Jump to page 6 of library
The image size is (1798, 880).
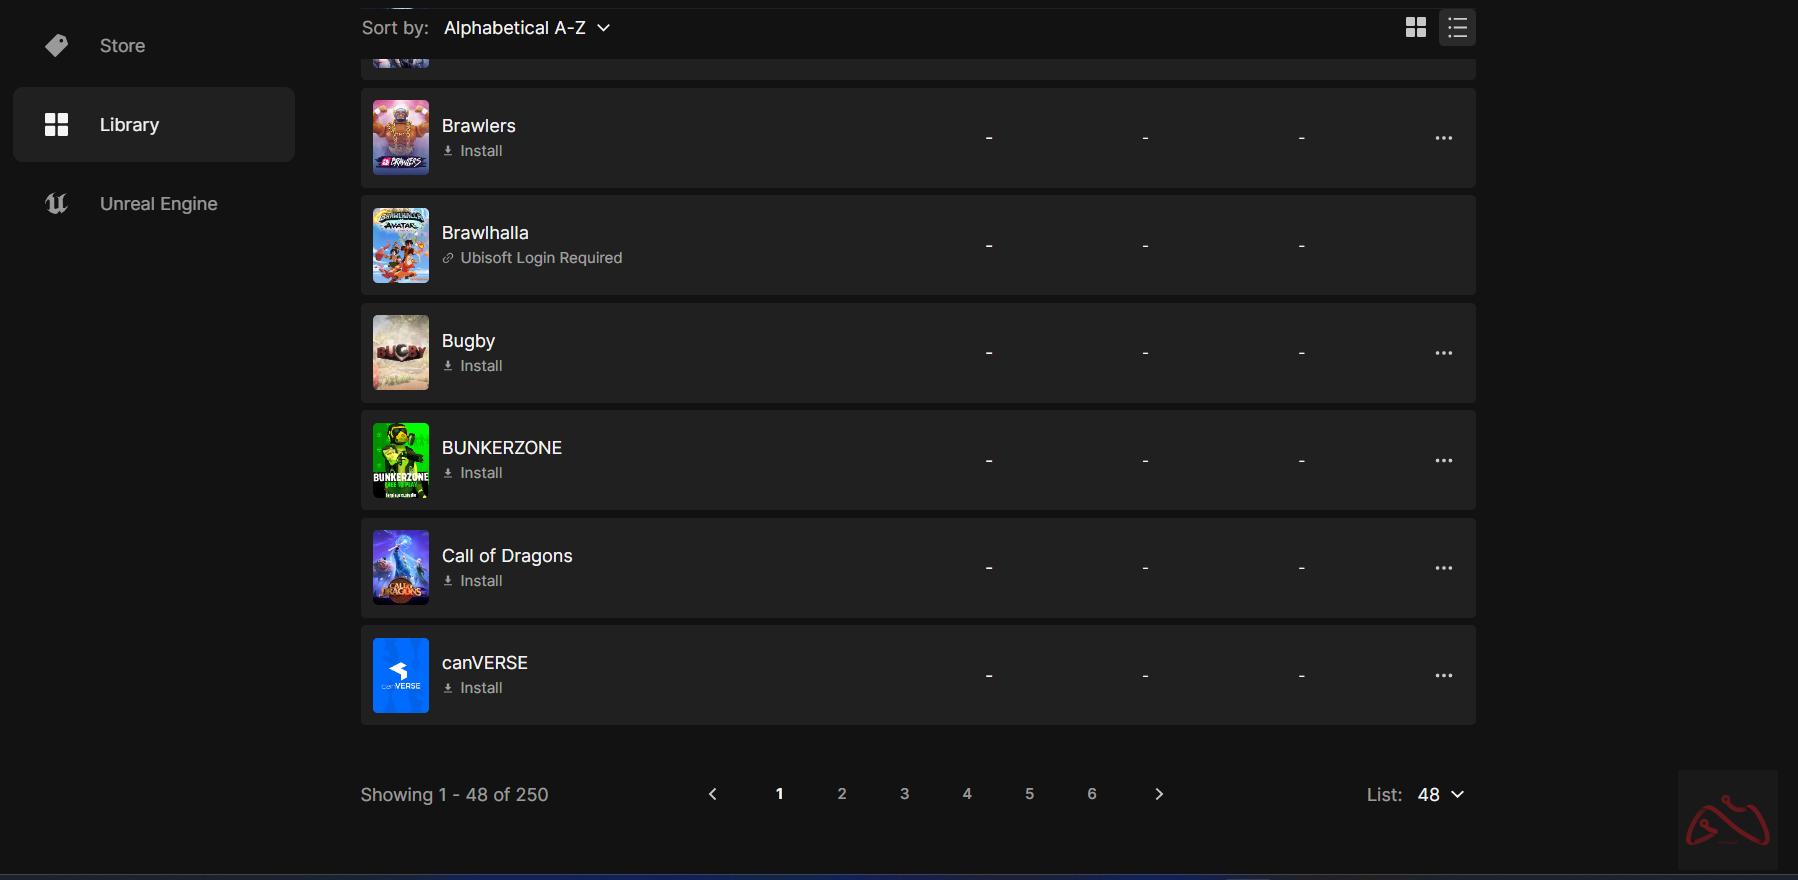(1092, 794)
